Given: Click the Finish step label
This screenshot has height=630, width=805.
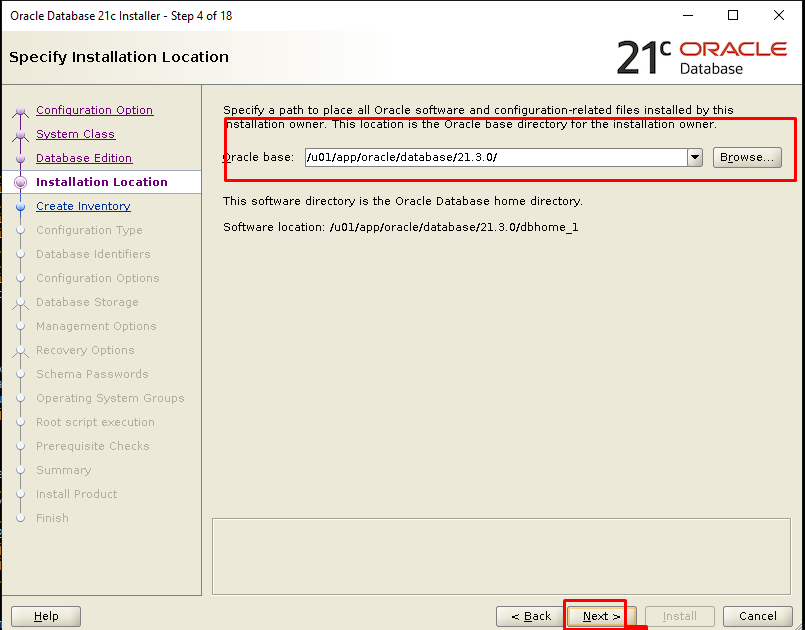Looking at the screenshot, I should pos(52,518).
